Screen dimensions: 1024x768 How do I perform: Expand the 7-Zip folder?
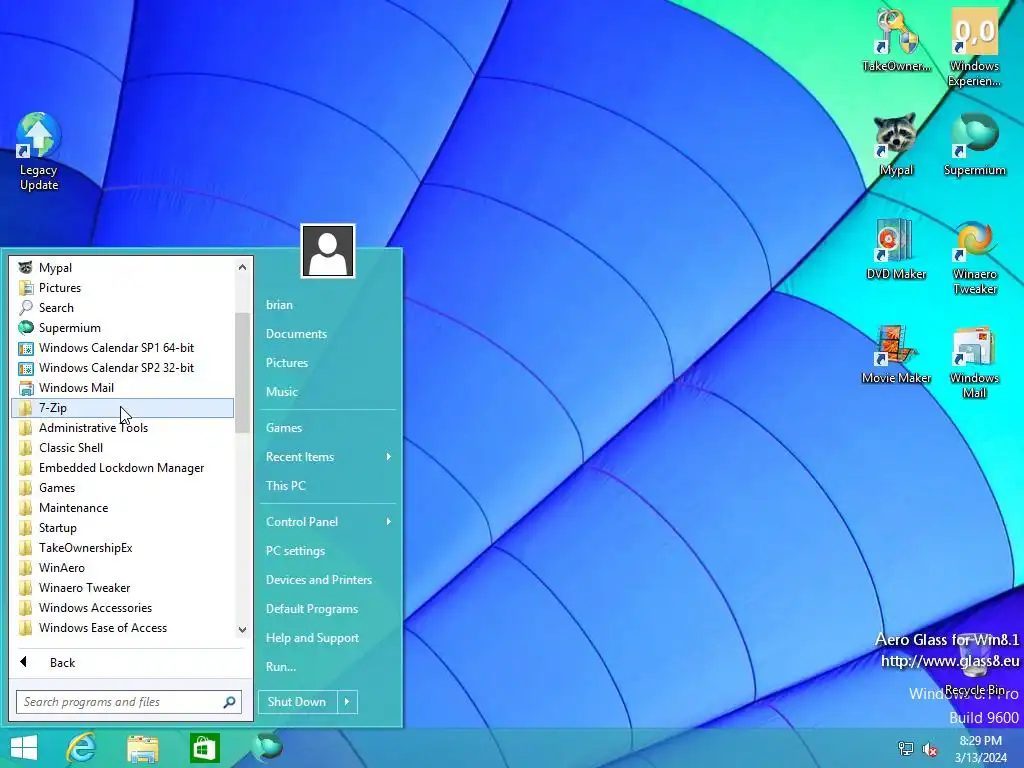tap(123, 408)
